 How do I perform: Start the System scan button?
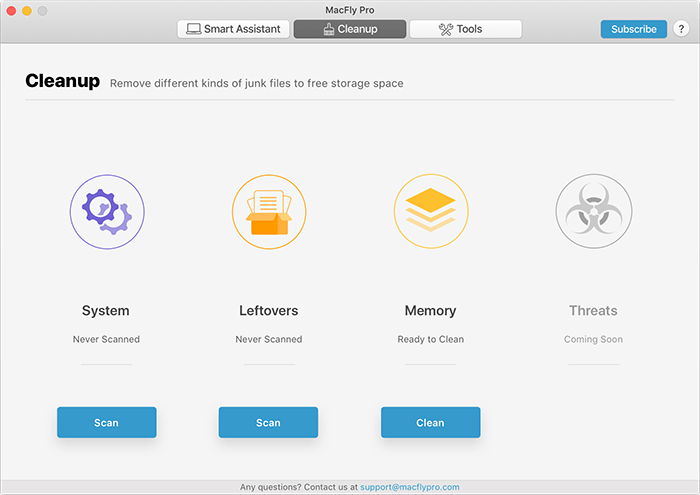click(107, 422)
